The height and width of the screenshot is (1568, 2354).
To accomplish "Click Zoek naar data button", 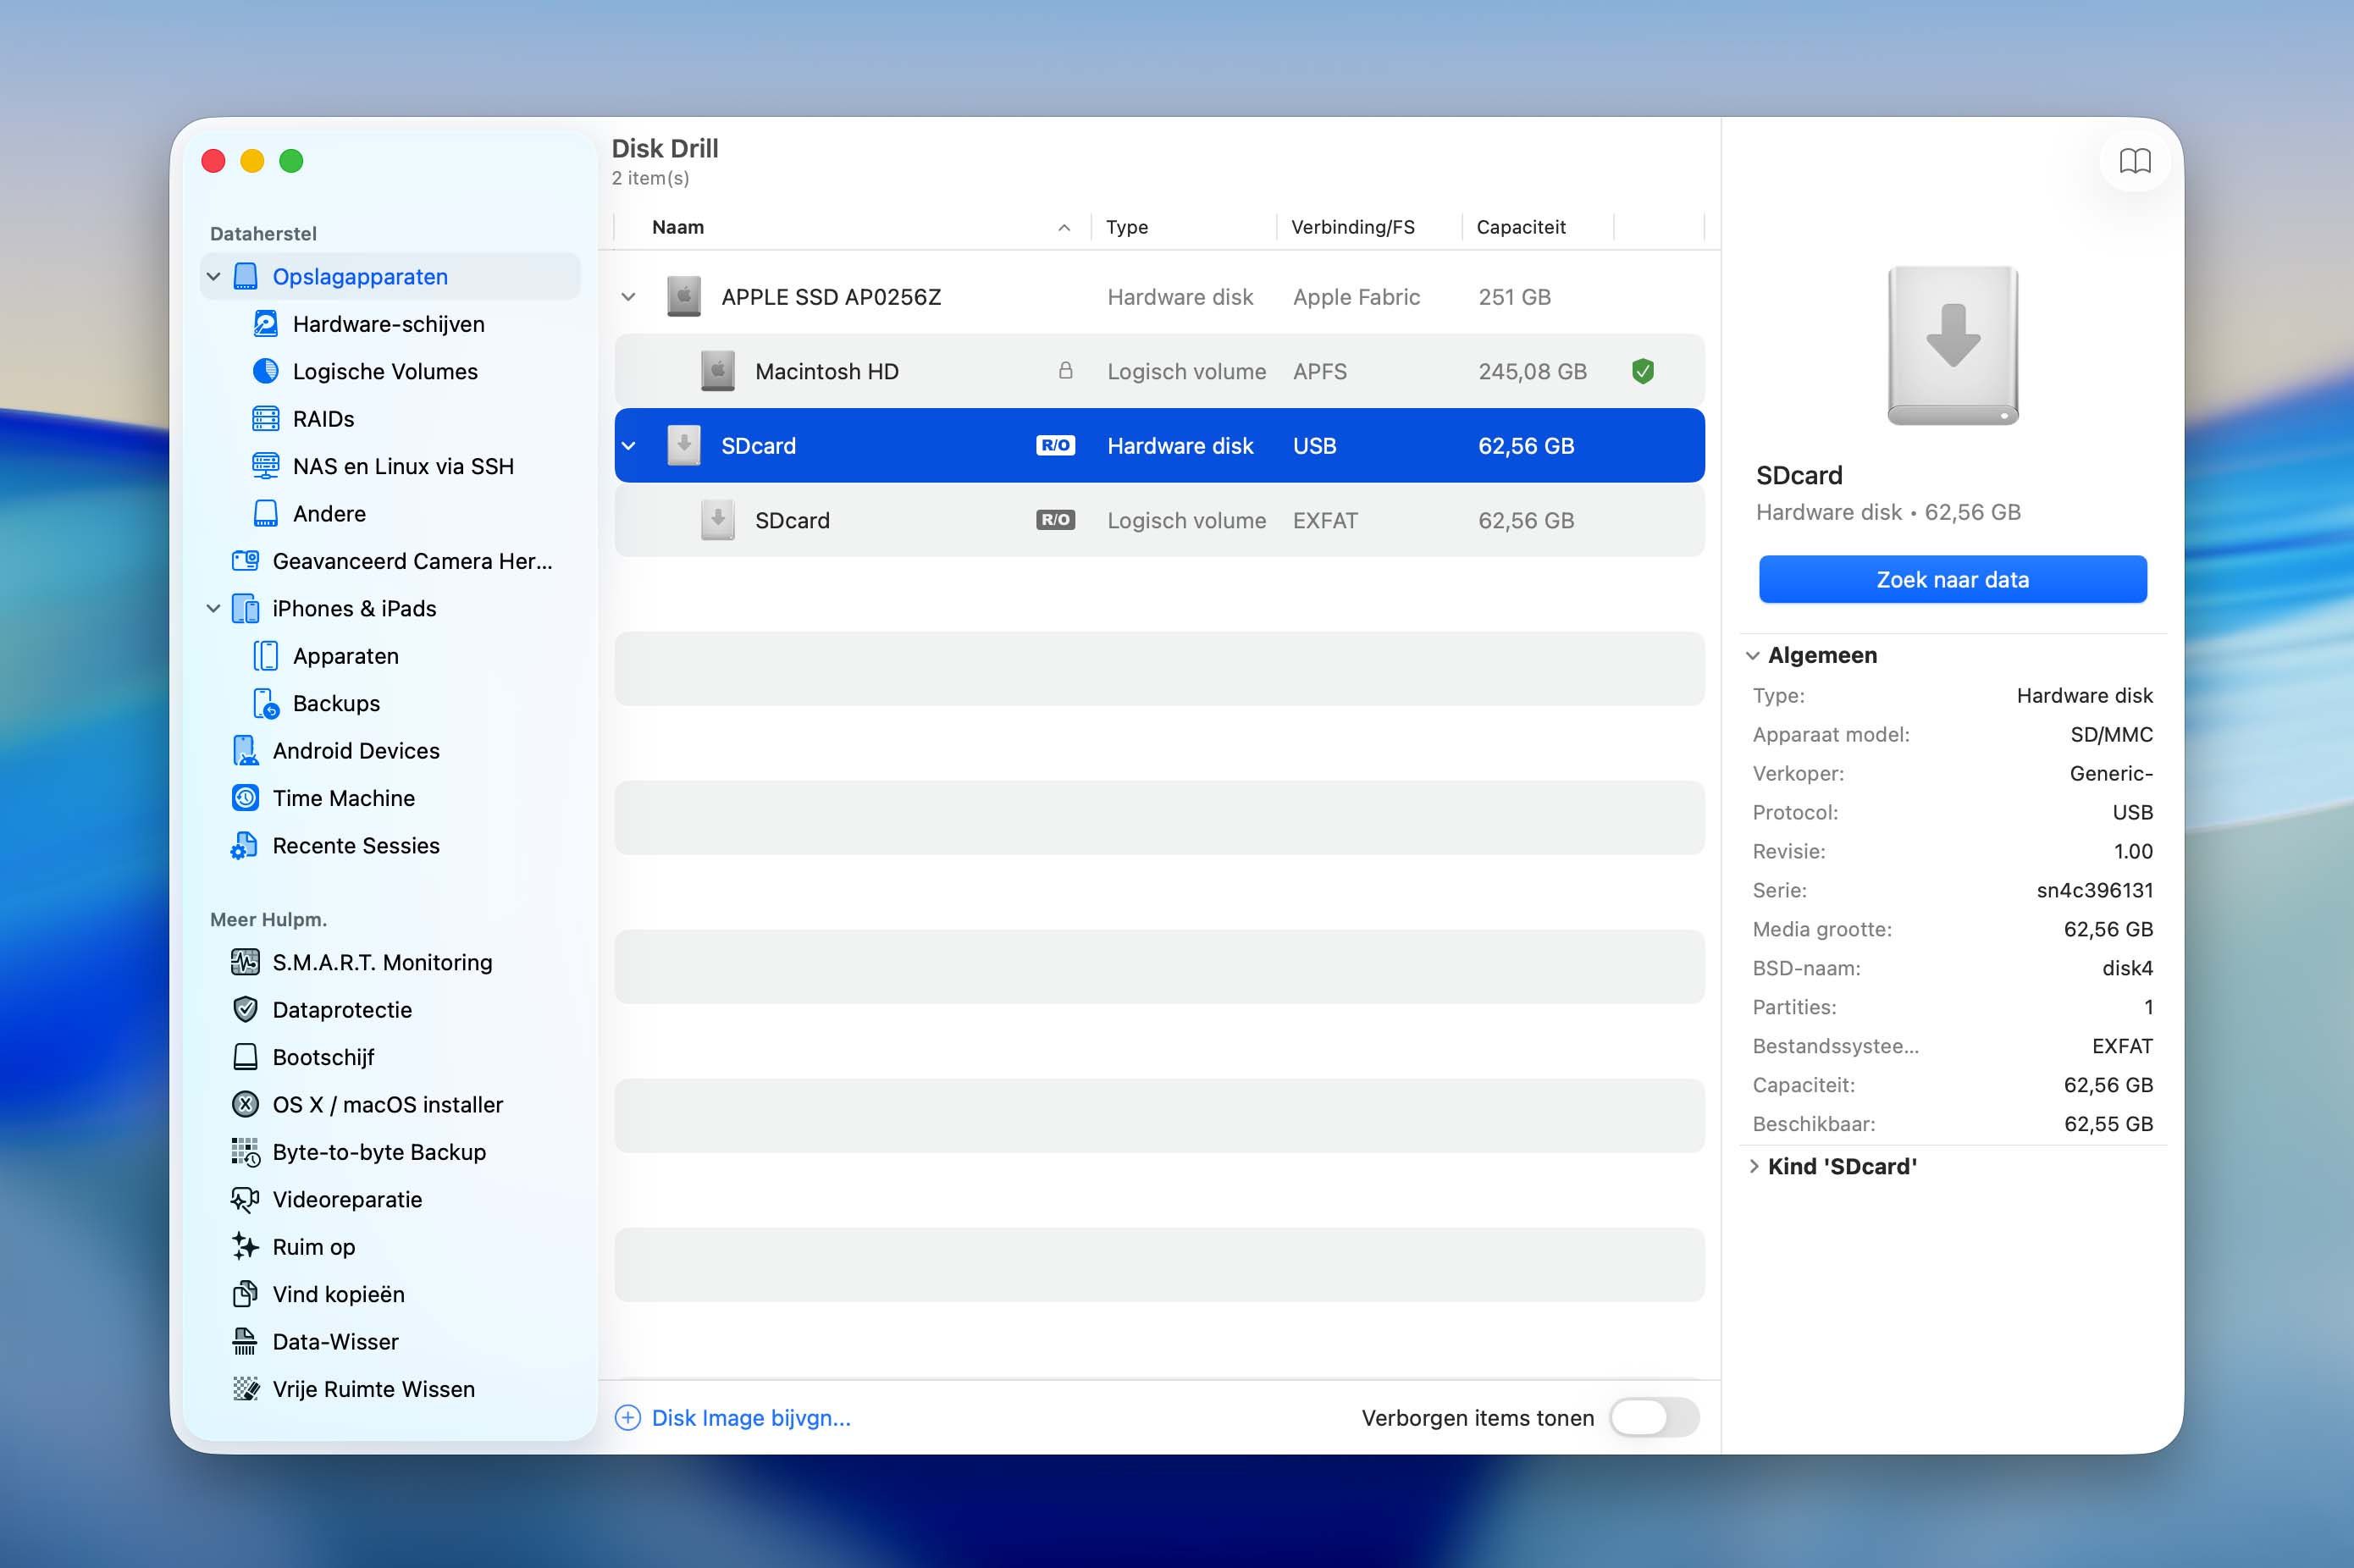I will click(x=1952, y=579).
